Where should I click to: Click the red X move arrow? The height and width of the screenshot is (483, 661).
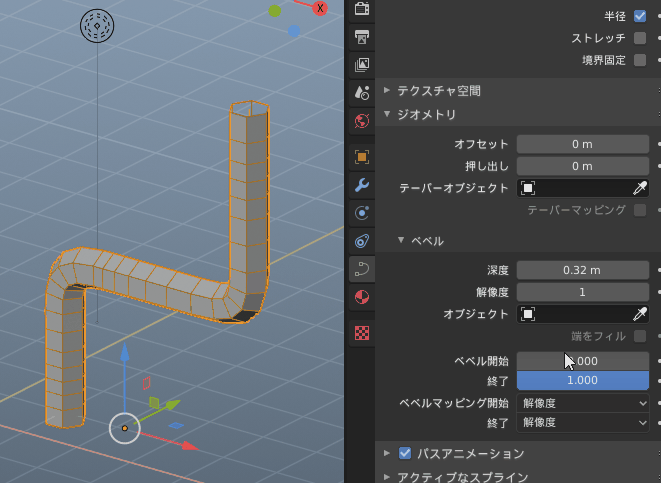pos(189,445)
